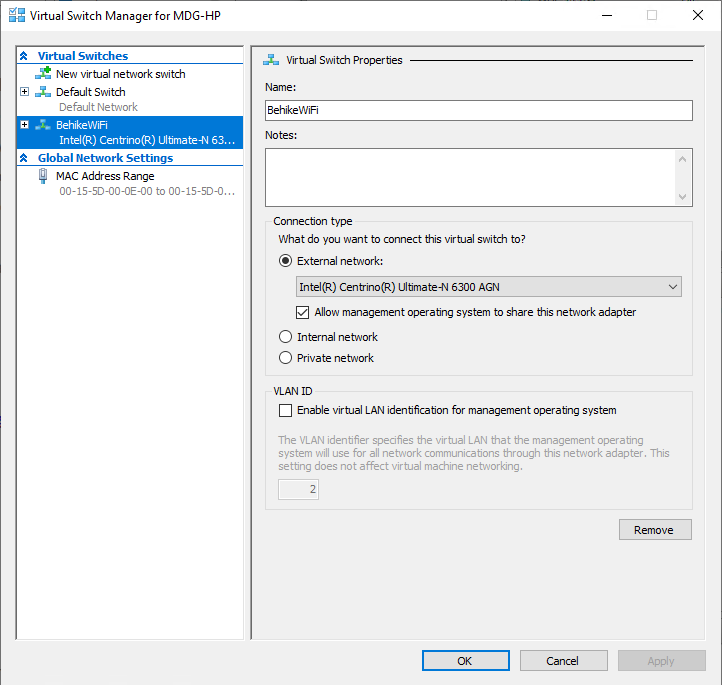Collapse the Virtual Switches section chevron
The width and height of the screenshot is (722, 685).
[26, 56]
